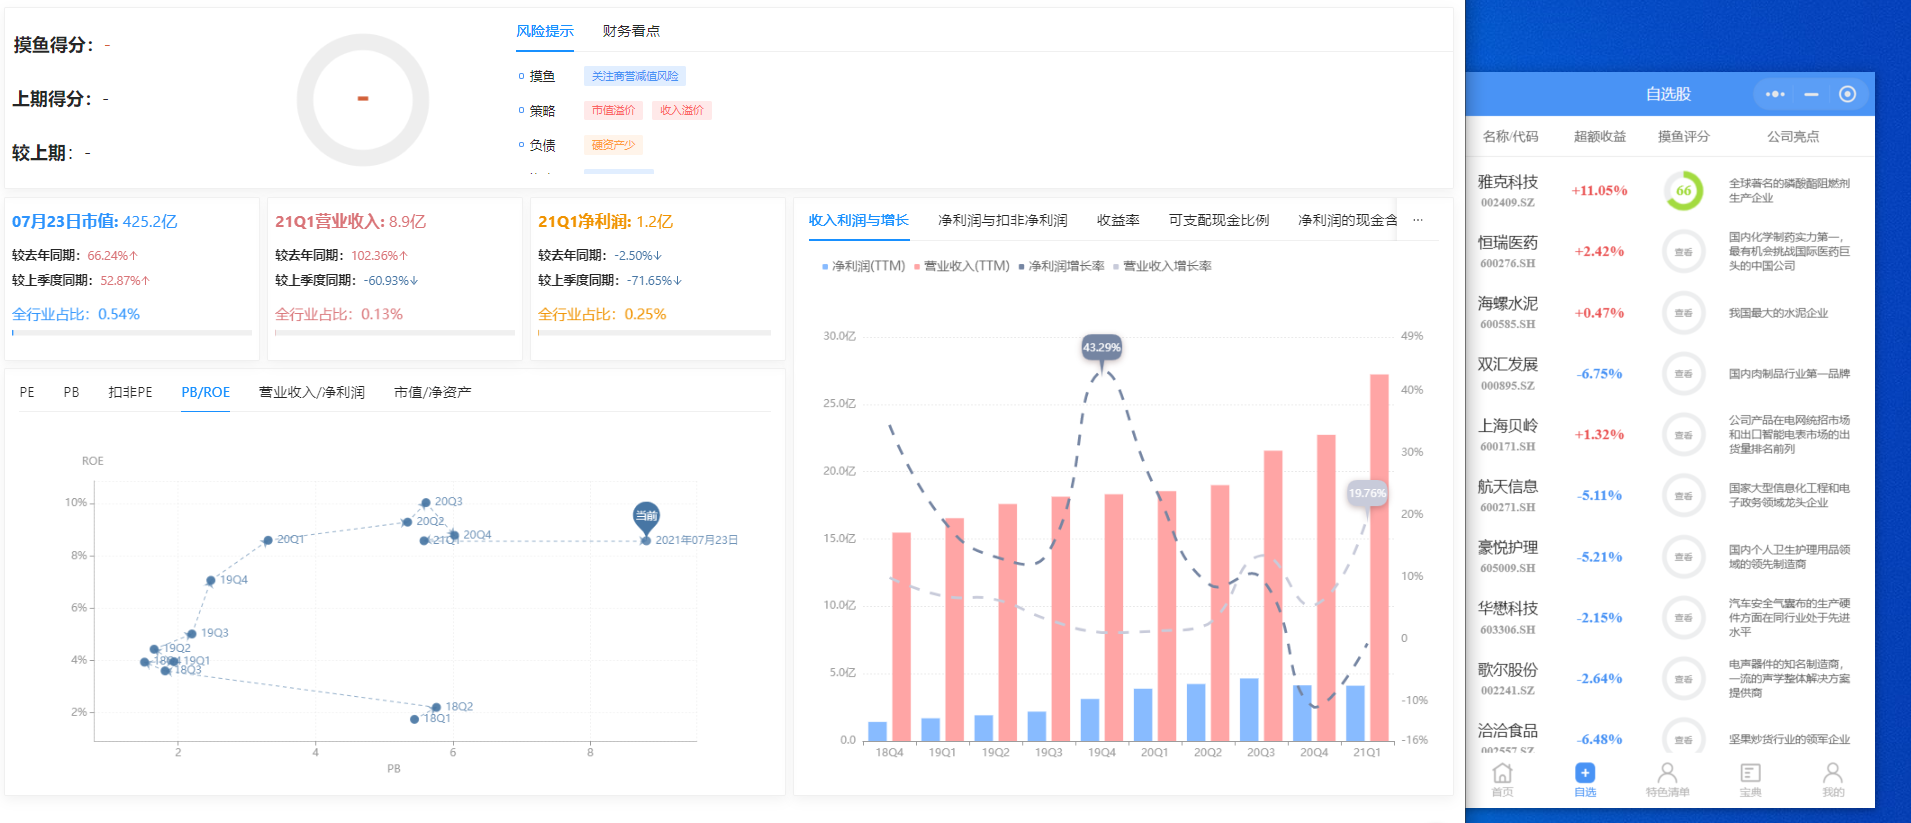Select the 自选 plus icon in bottom navigation
This screenshot has height=823, width=1911.
pos(1585,780)
